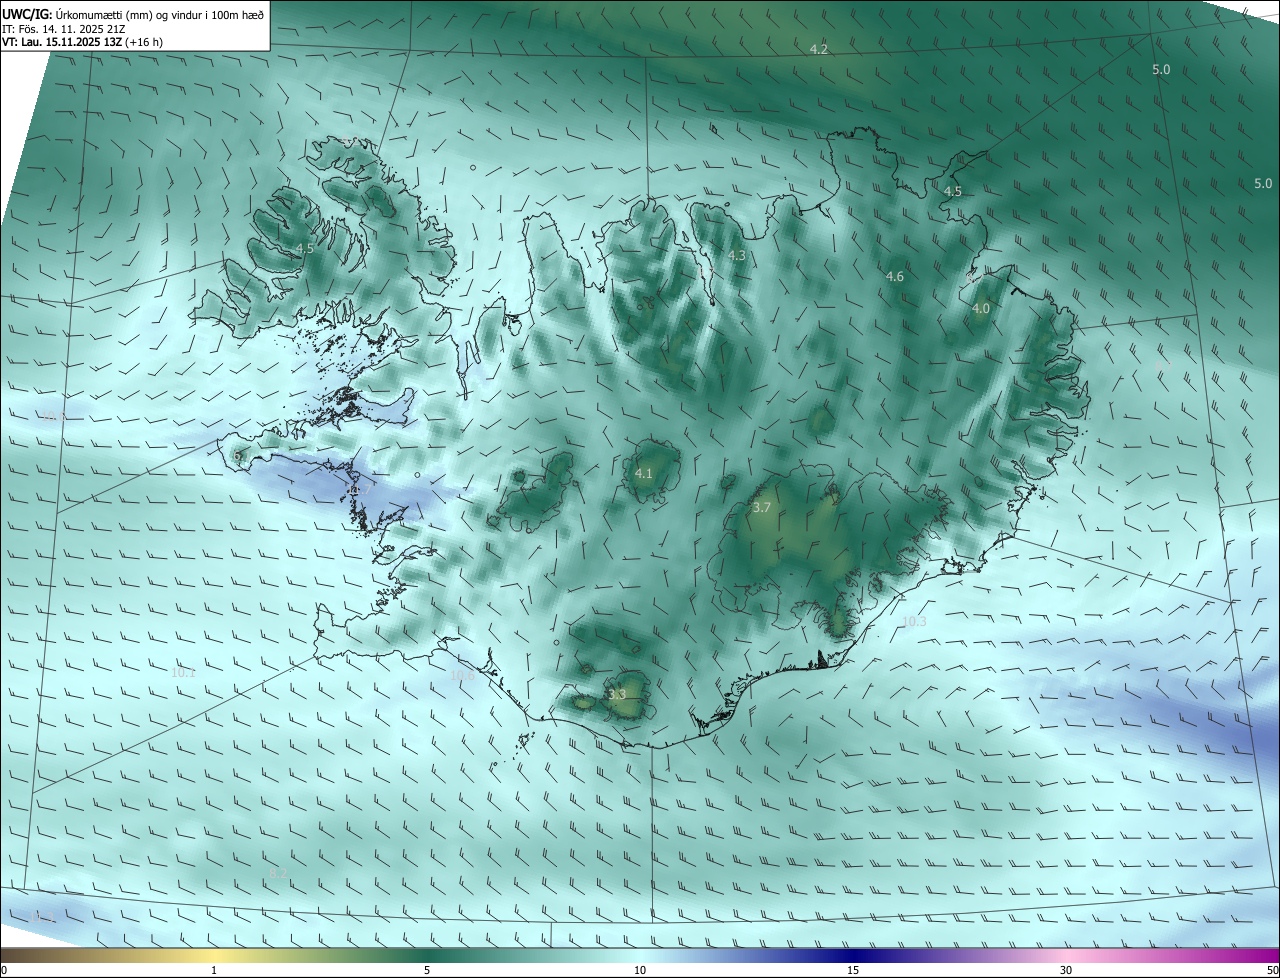
Task: Click the '10' tick label on the color scale
Action: coord(640,971)
